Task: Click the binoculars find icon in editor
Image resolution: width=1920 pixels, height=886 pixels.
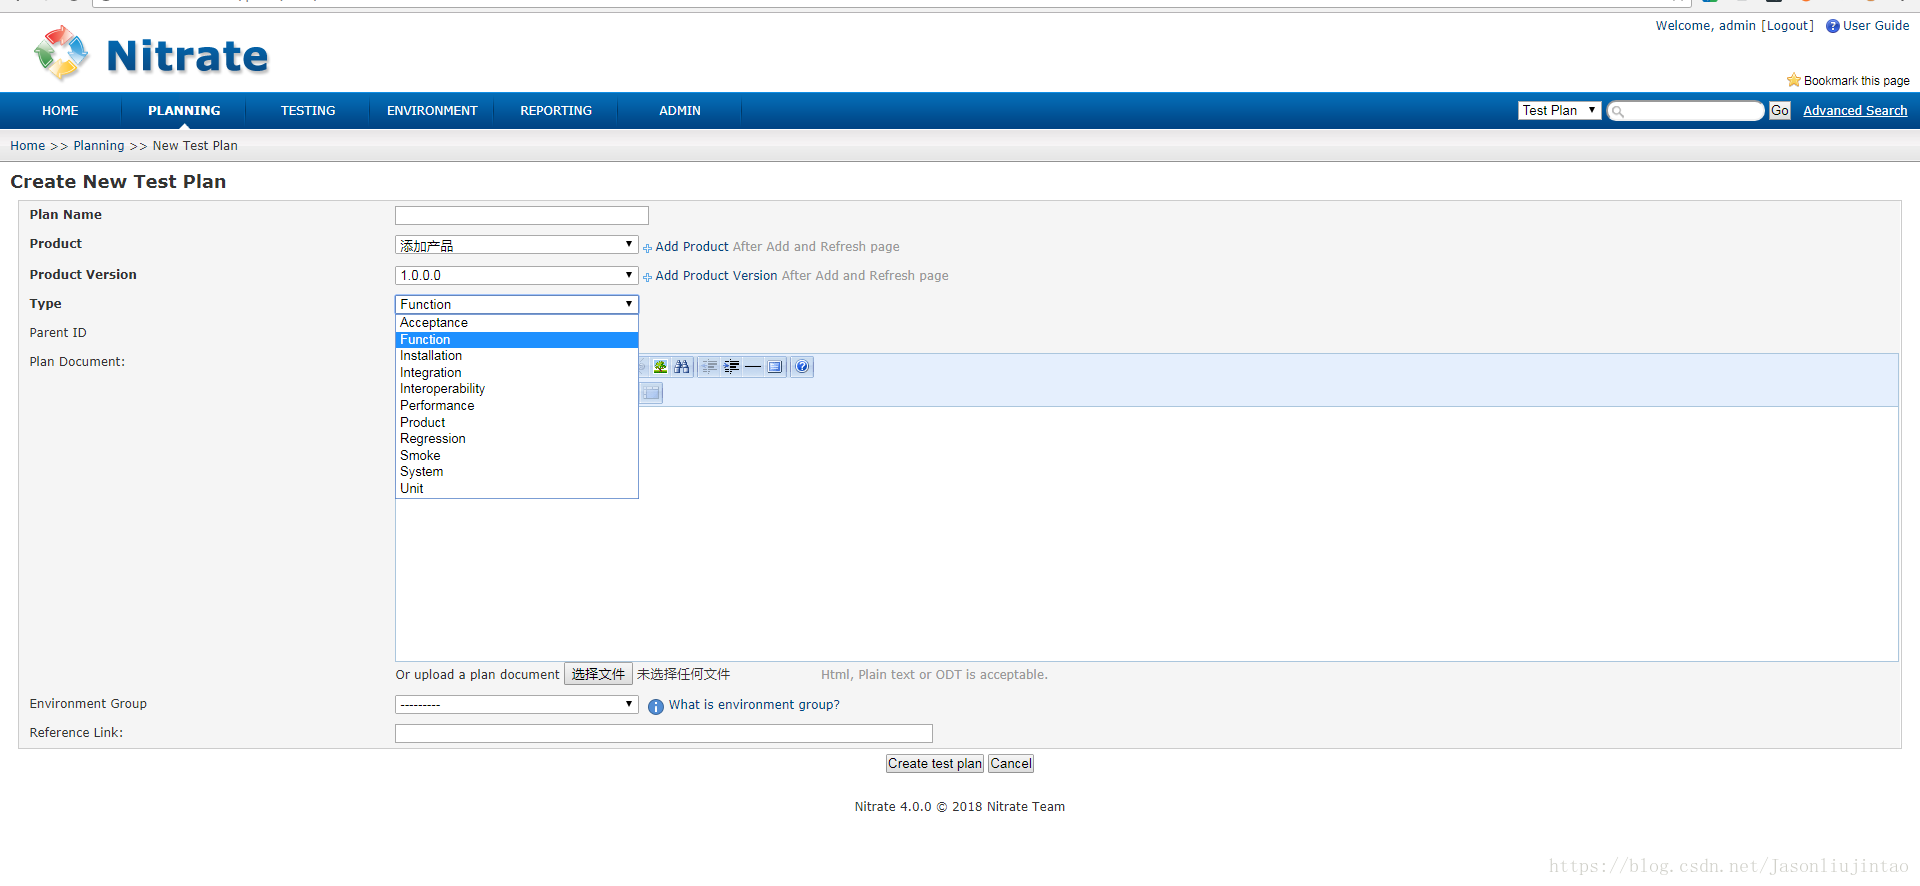Action: click(x=682, y=367)
